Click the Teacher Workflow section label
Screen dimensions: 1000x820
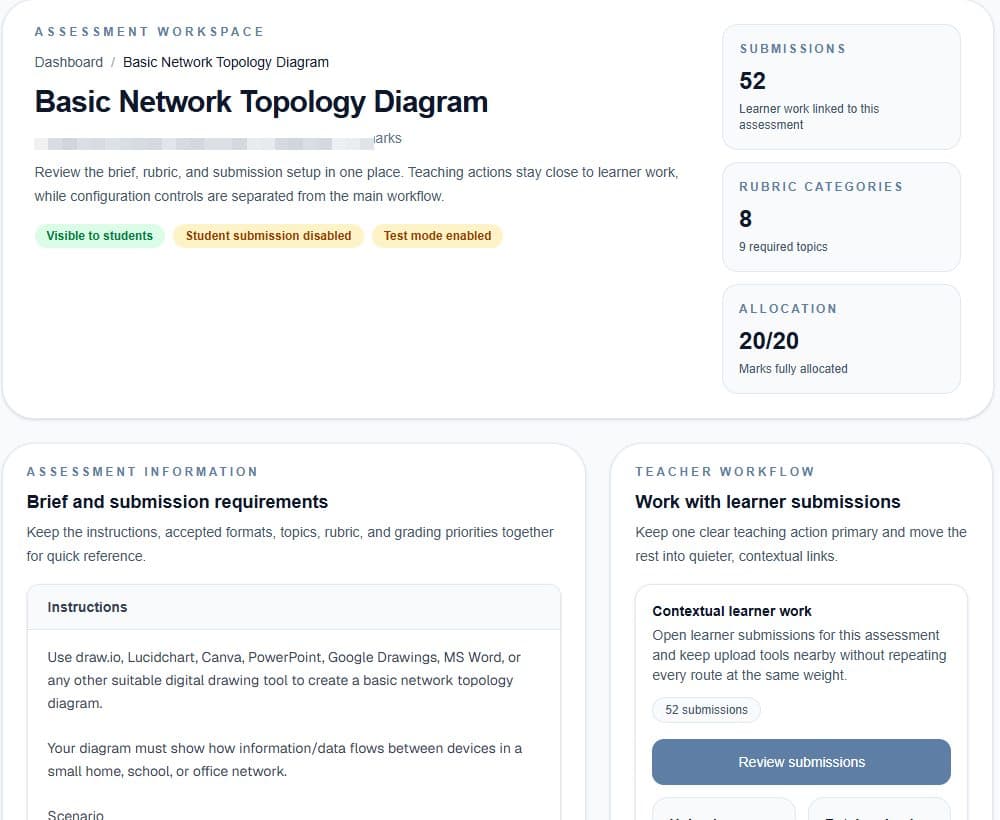click(725, 472)
